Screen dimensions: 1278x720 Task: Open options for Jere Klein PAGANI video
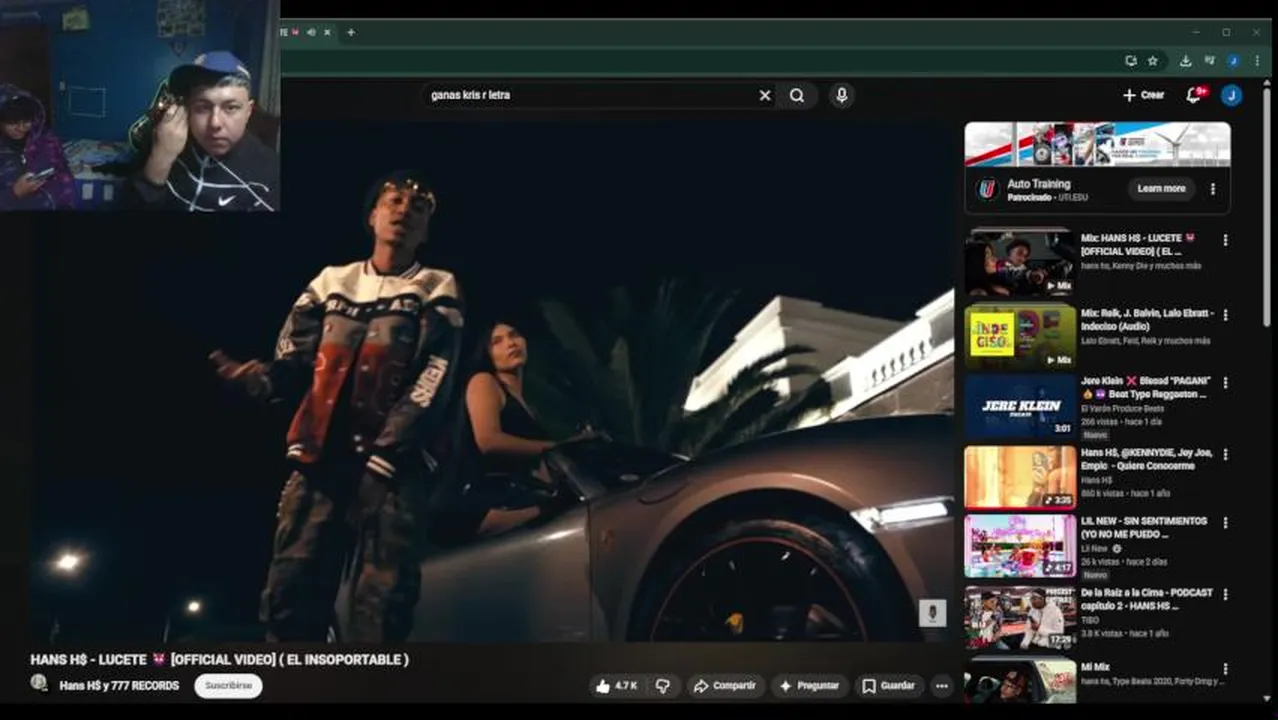coord(1225,382)
